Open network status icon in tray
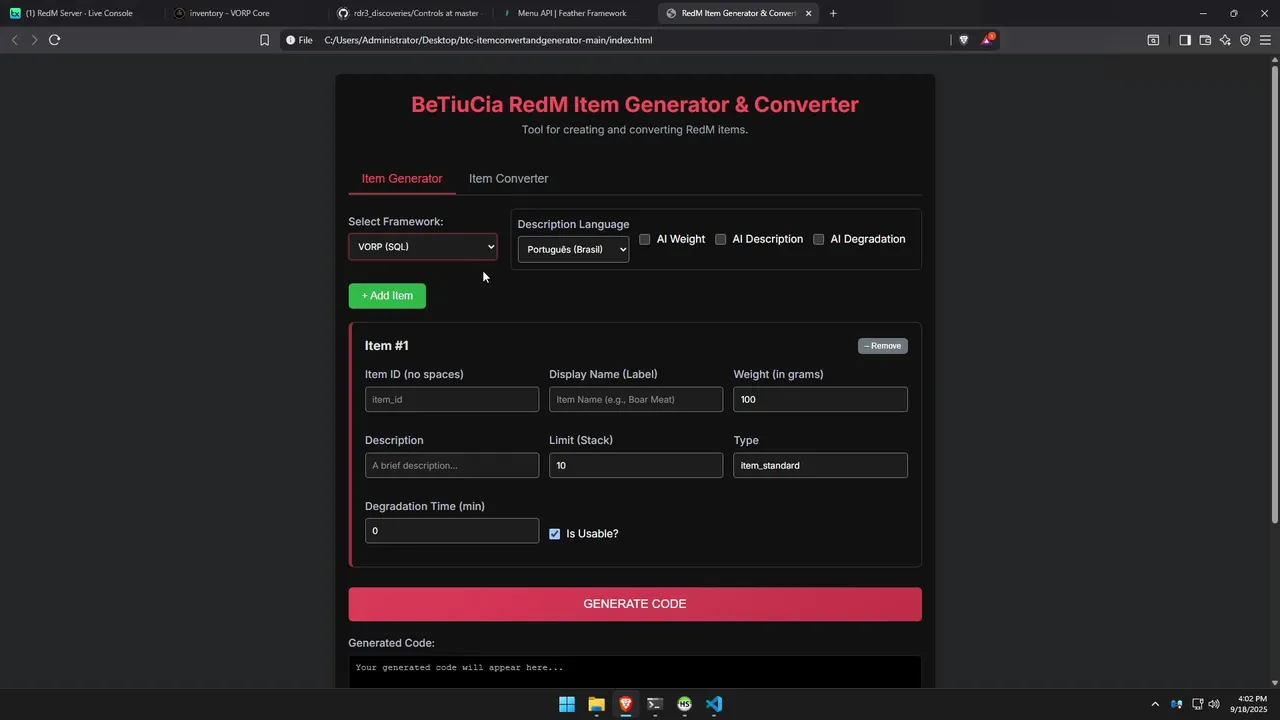The image size is (1280, 720). click(1197, 704)
